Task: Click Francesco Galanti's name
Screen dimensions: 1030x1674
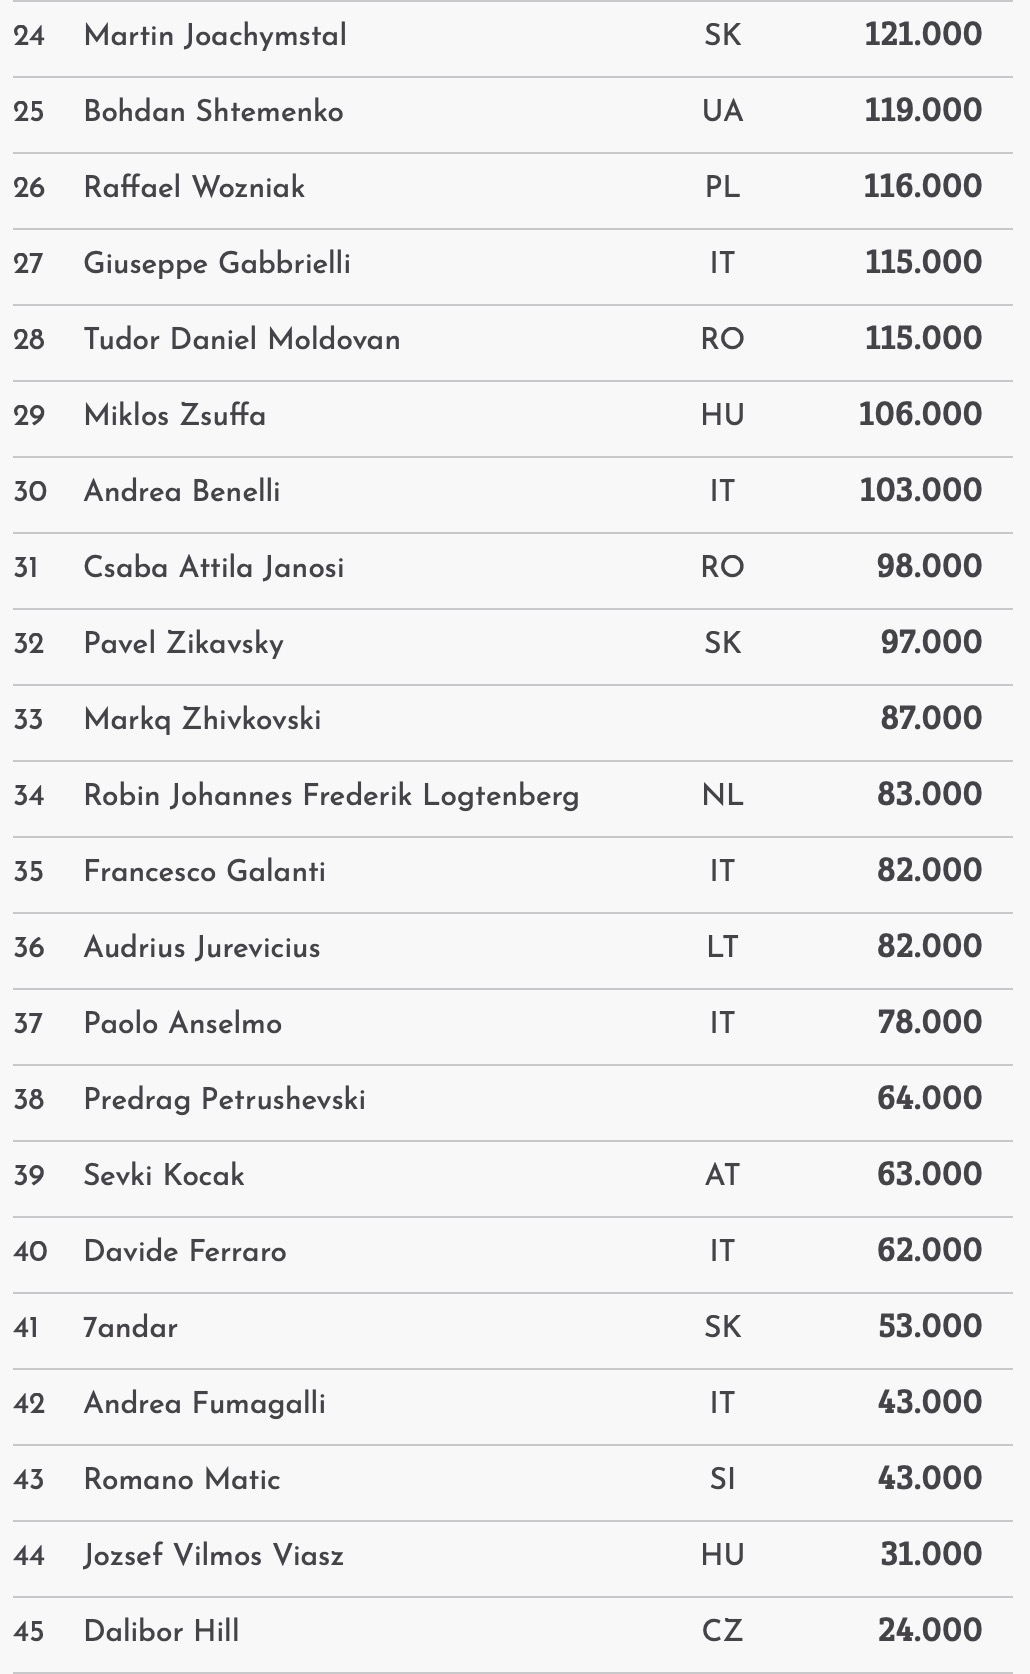Action: 205,871
